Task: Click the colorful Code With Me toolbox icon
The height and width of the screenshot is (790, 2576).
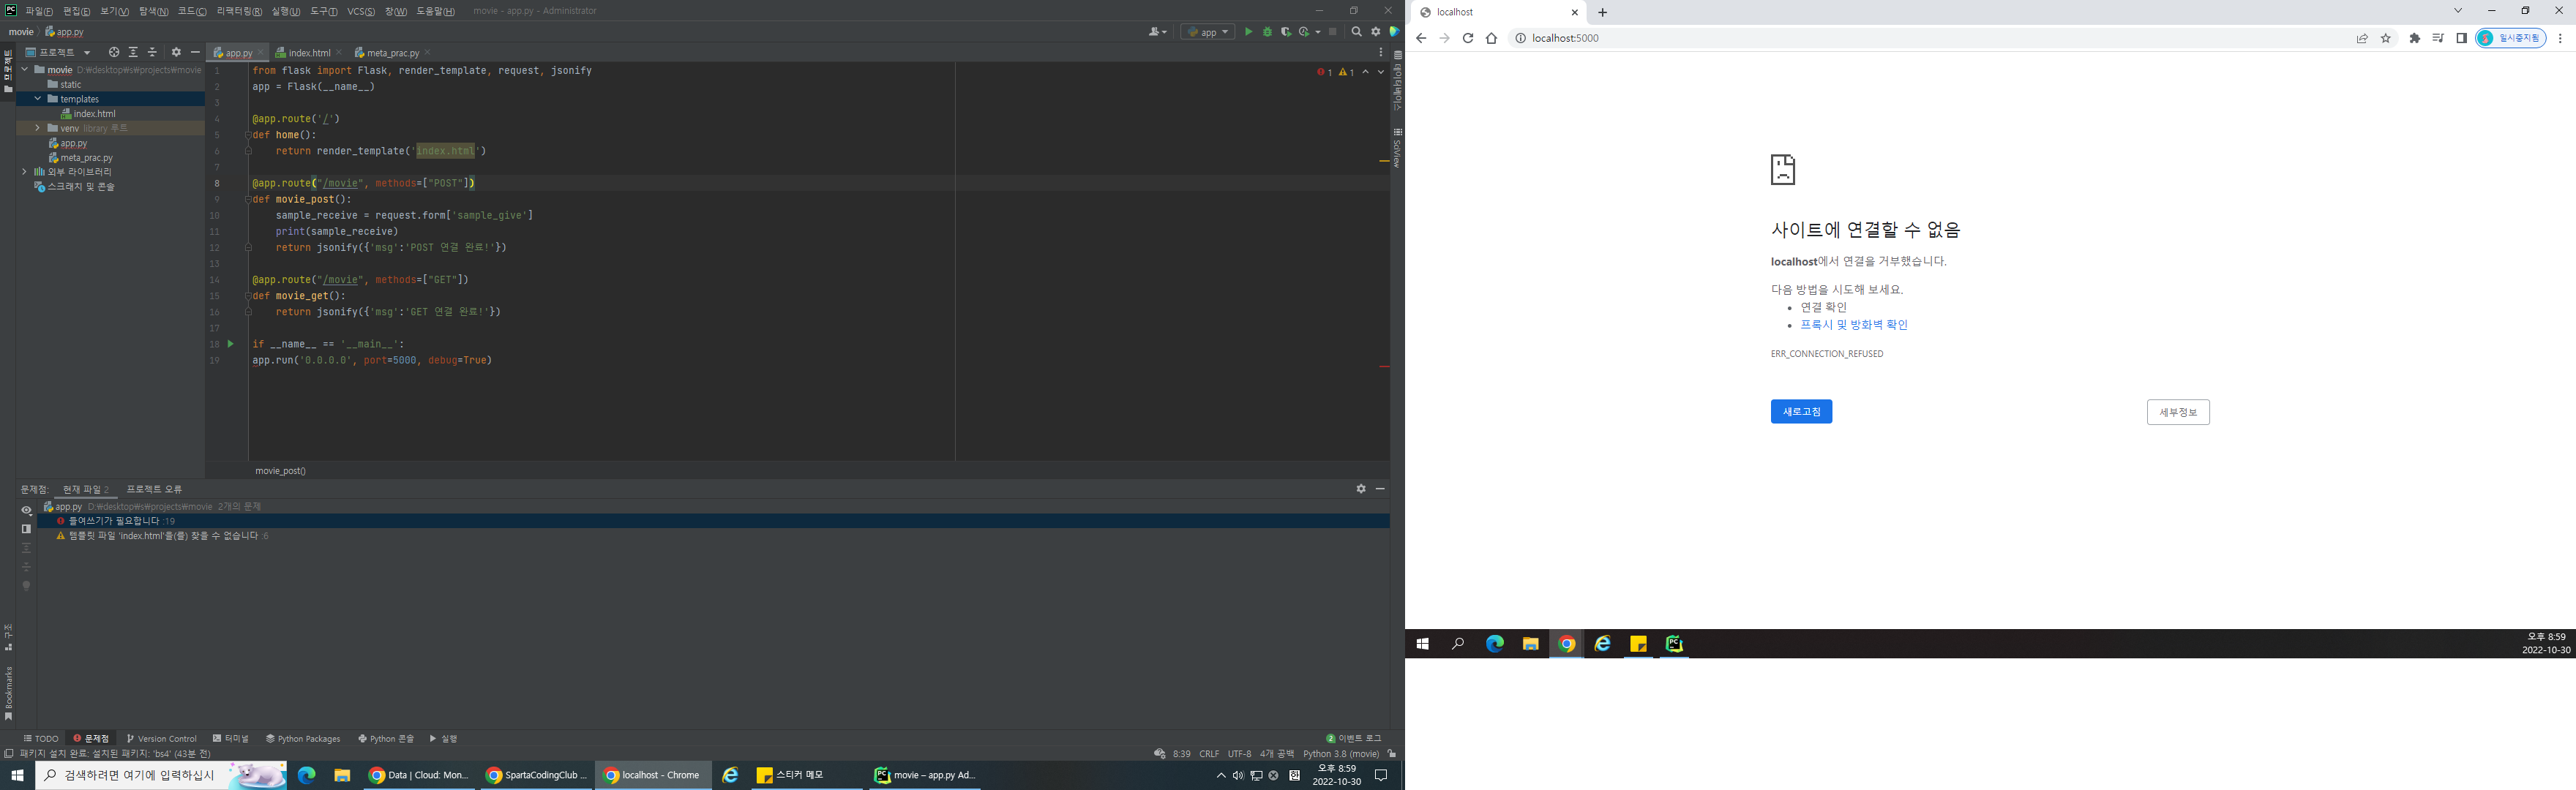Action: (1394, 32)
